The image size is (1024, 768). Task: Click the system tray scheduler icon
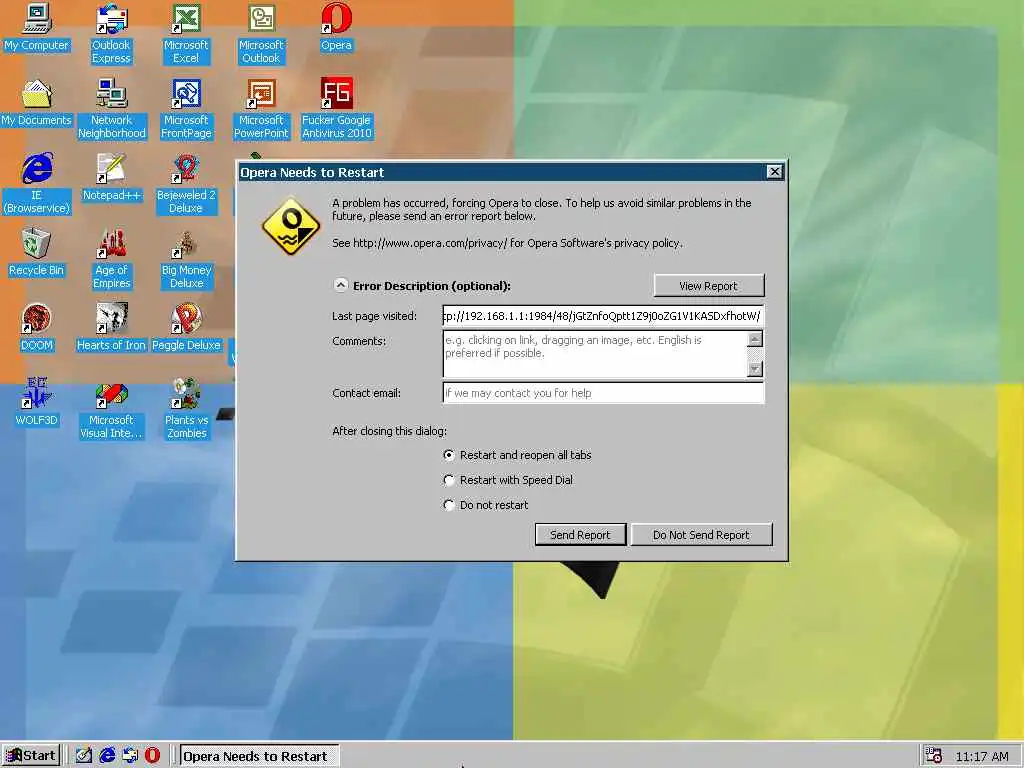coord(933,756)
